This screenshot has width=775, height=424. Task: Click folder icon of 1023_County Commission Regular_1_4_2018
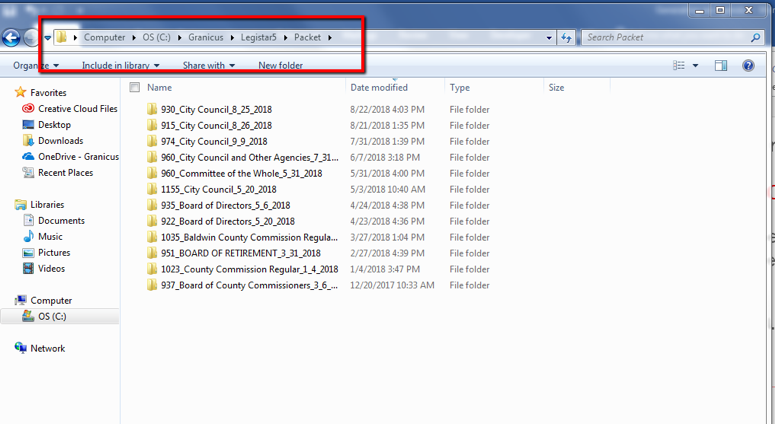(x=152, y=269)
